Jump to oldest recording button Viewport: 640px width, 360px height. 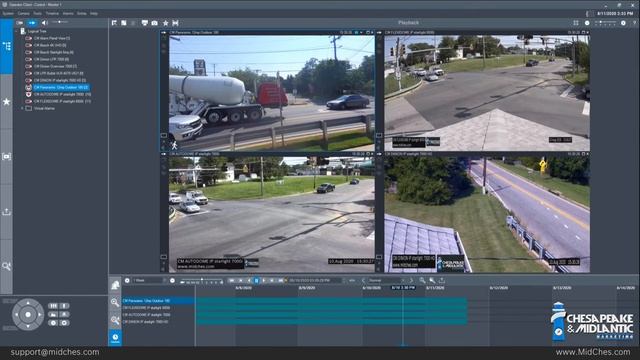[x=231, y=281]
